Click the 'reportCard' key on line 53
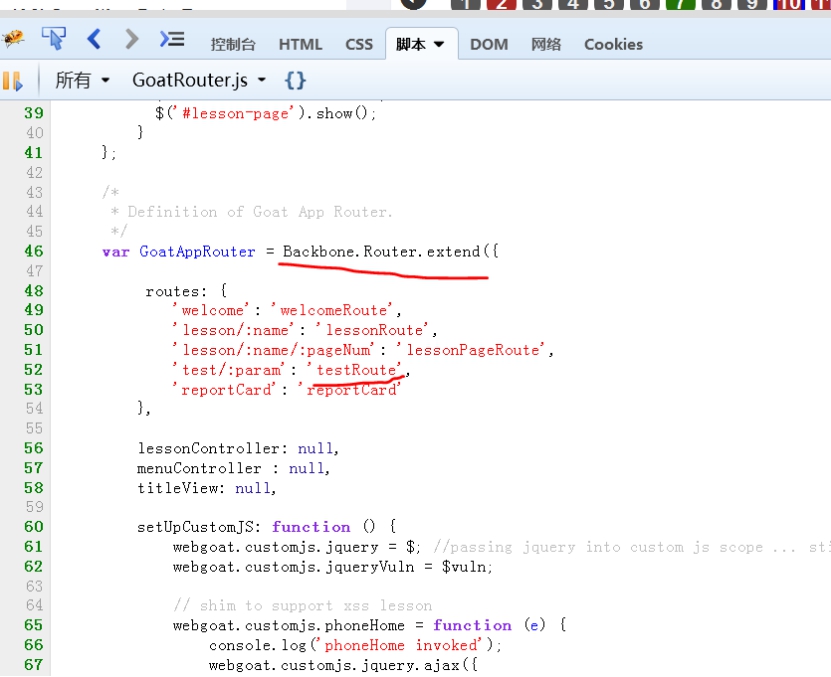The image size is (831, 677). click(225, 390)
